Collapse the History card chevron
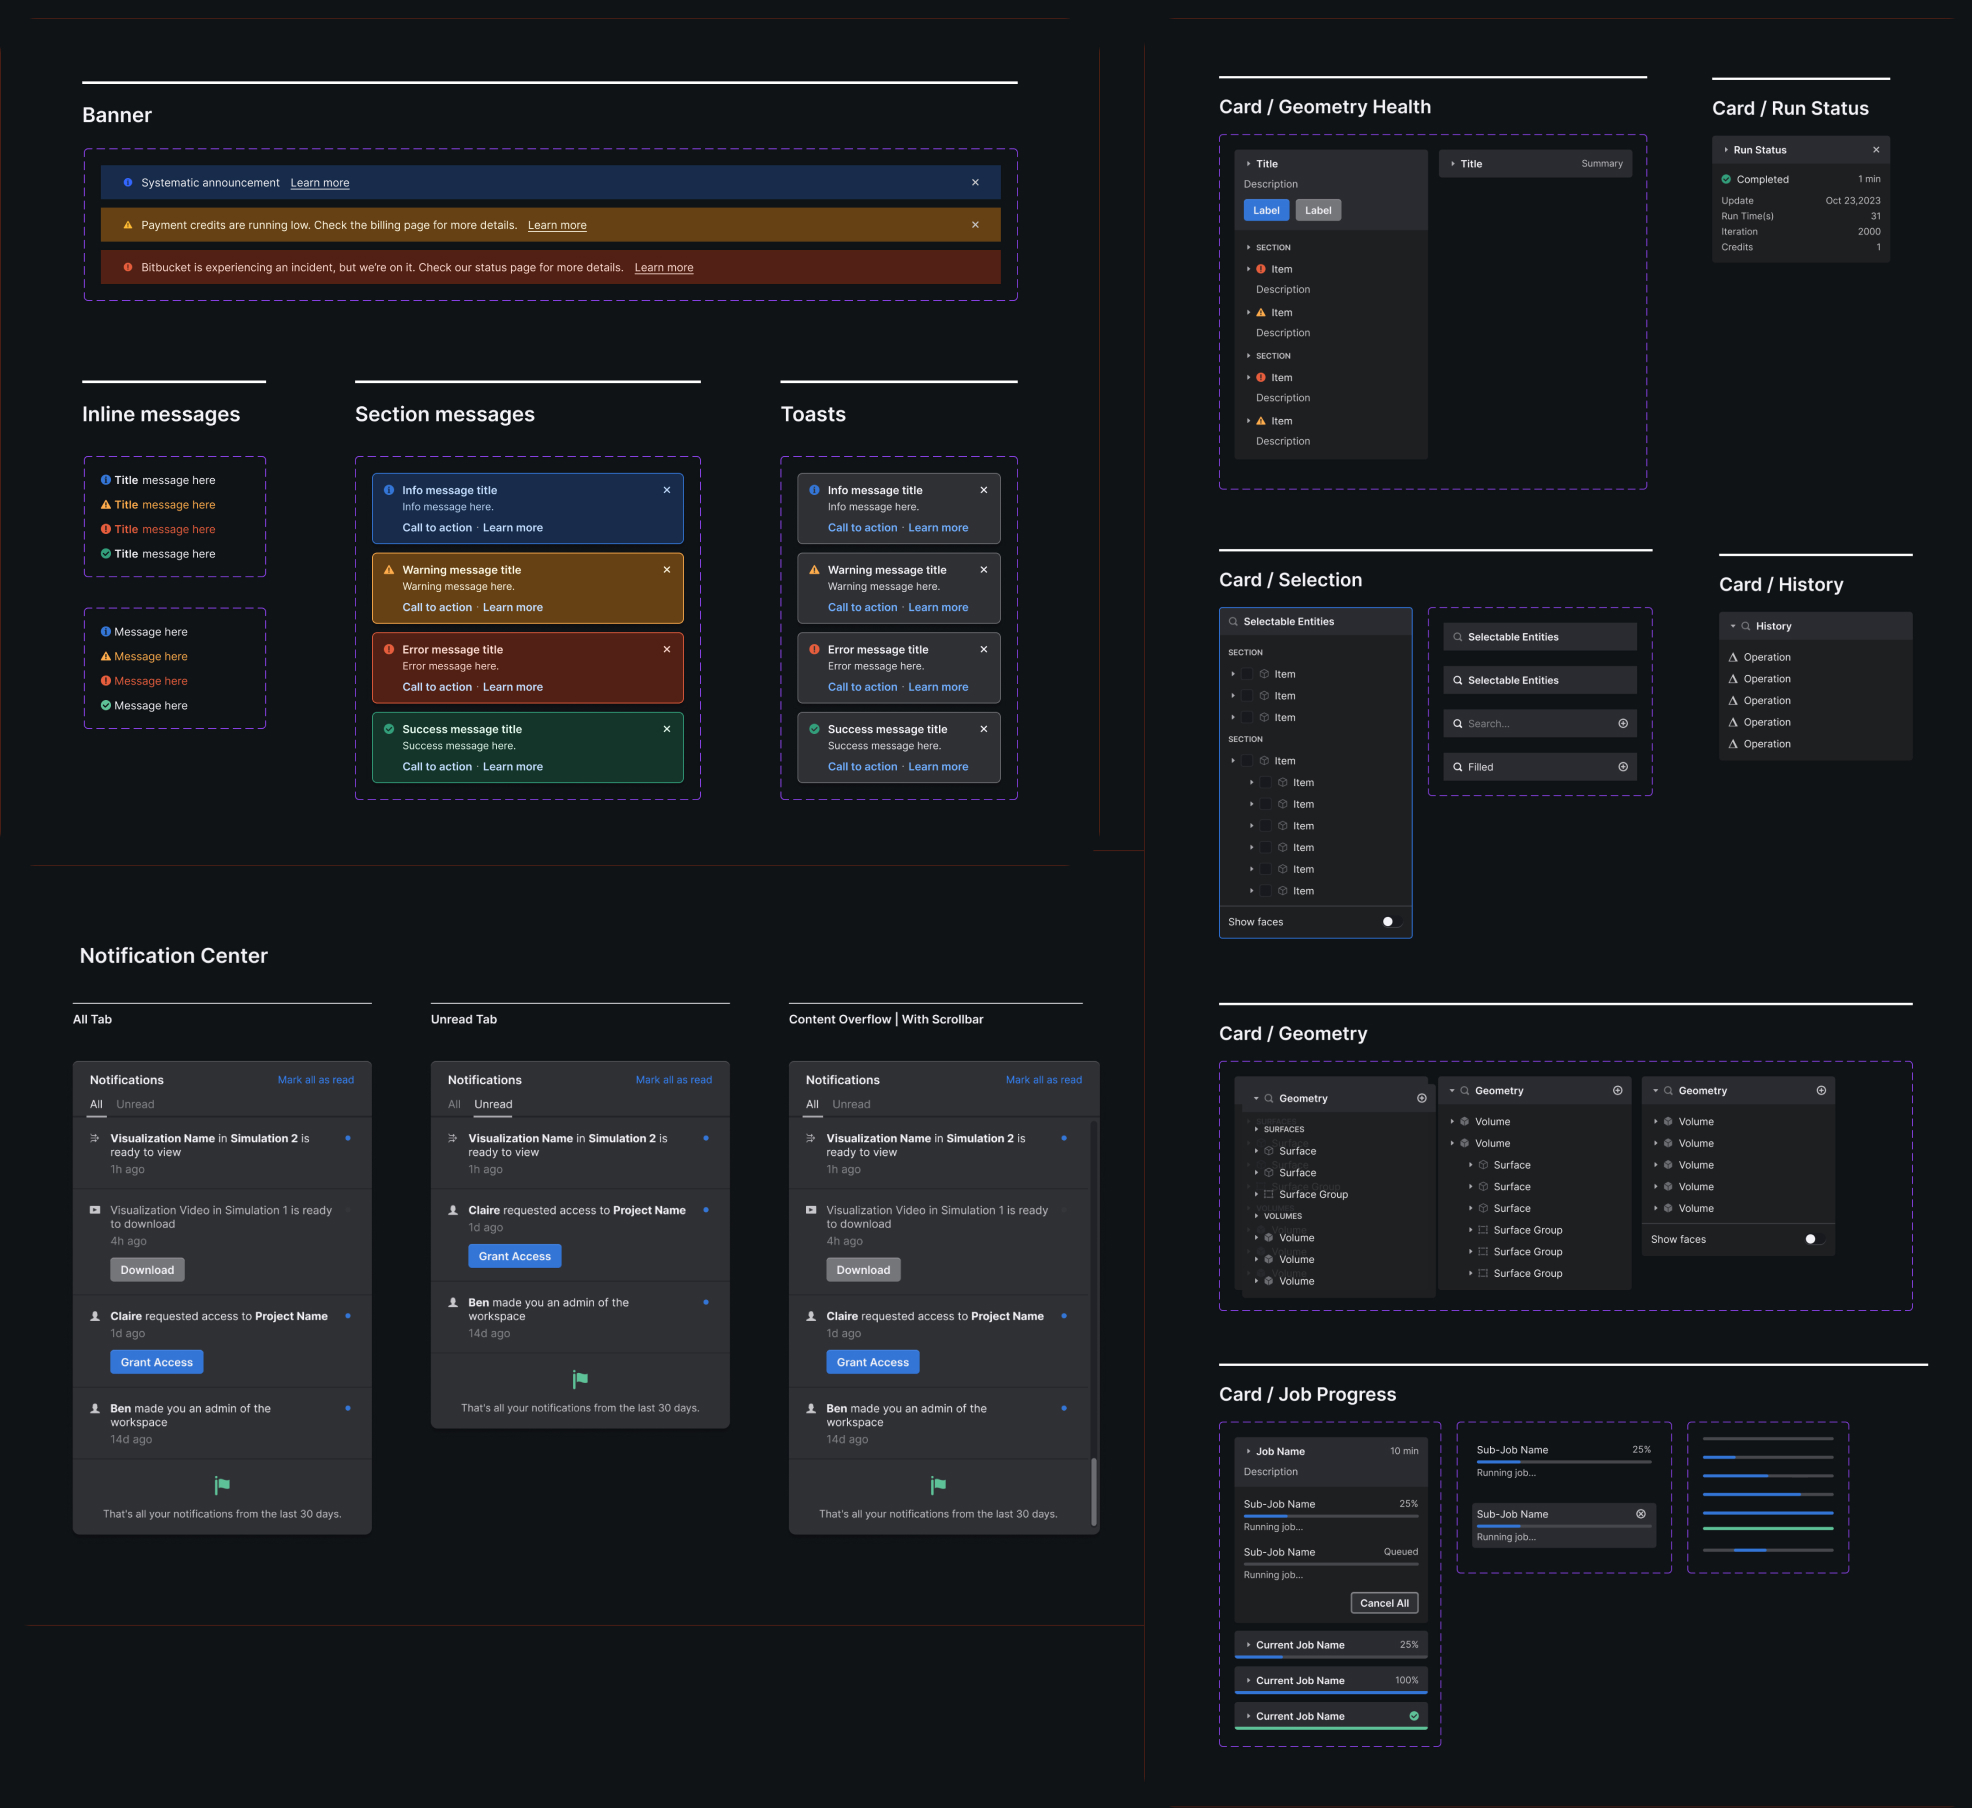 click(x=1733, y=627)
